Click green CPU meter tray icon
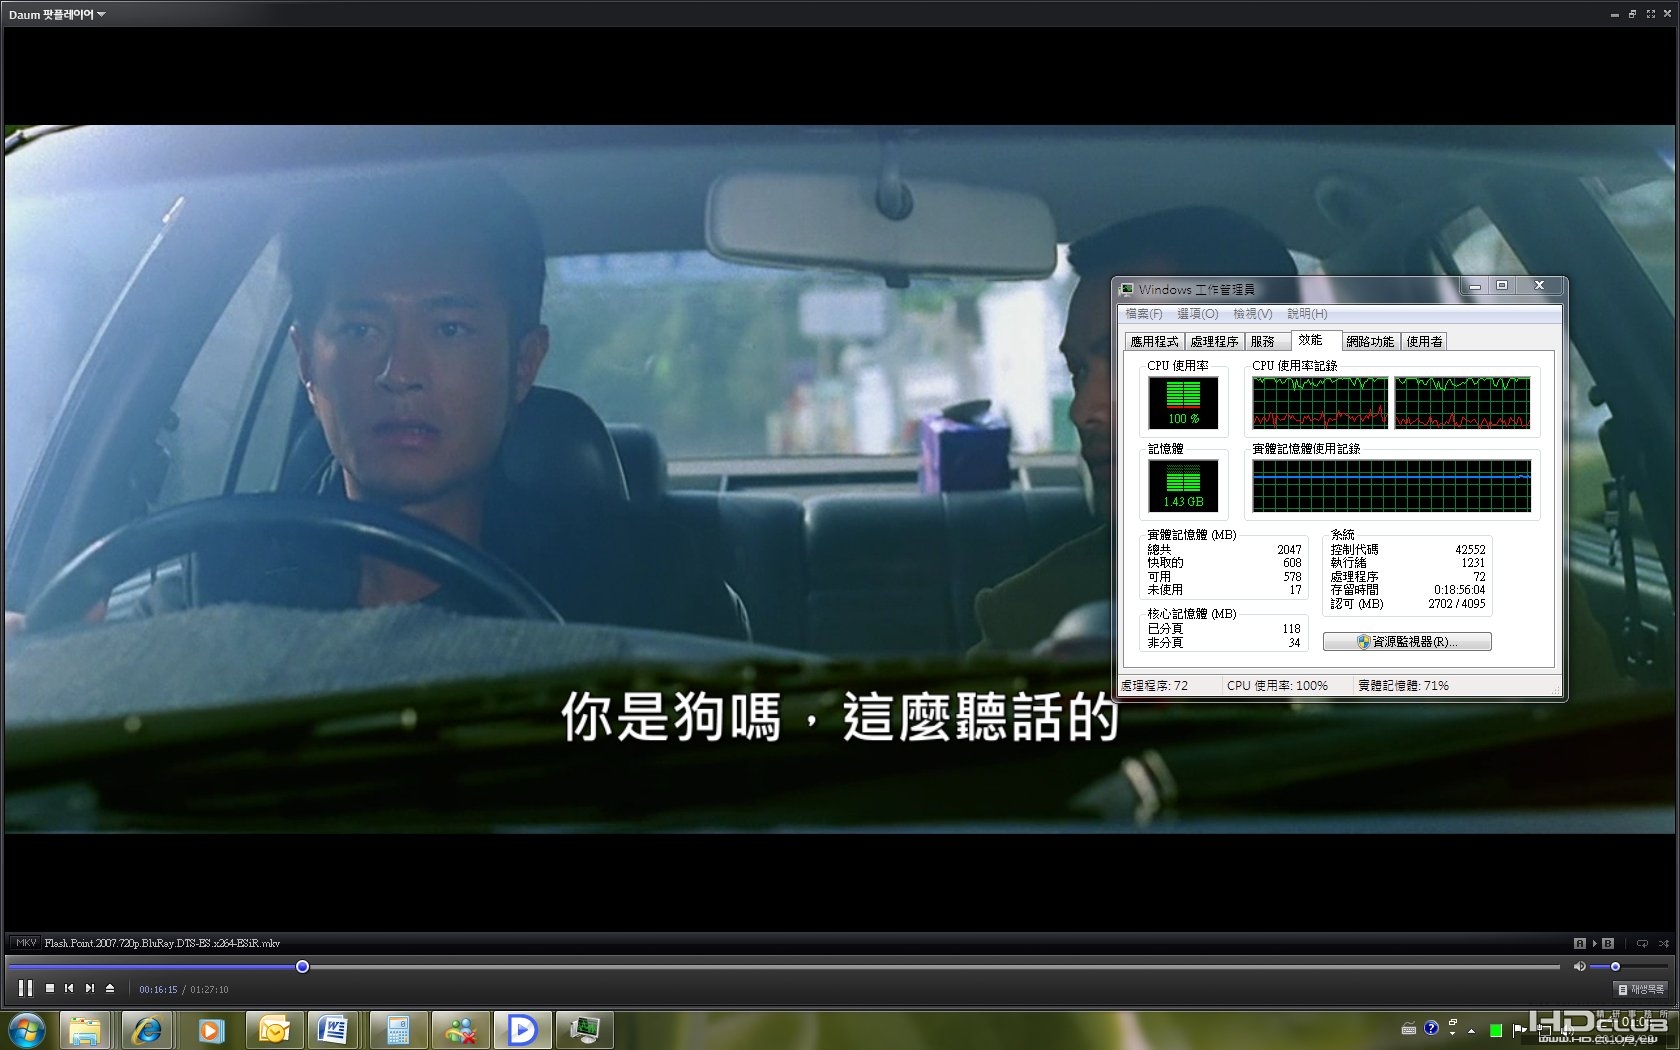Screen dimensions: 1680x1050 tap(1496, 1030)
